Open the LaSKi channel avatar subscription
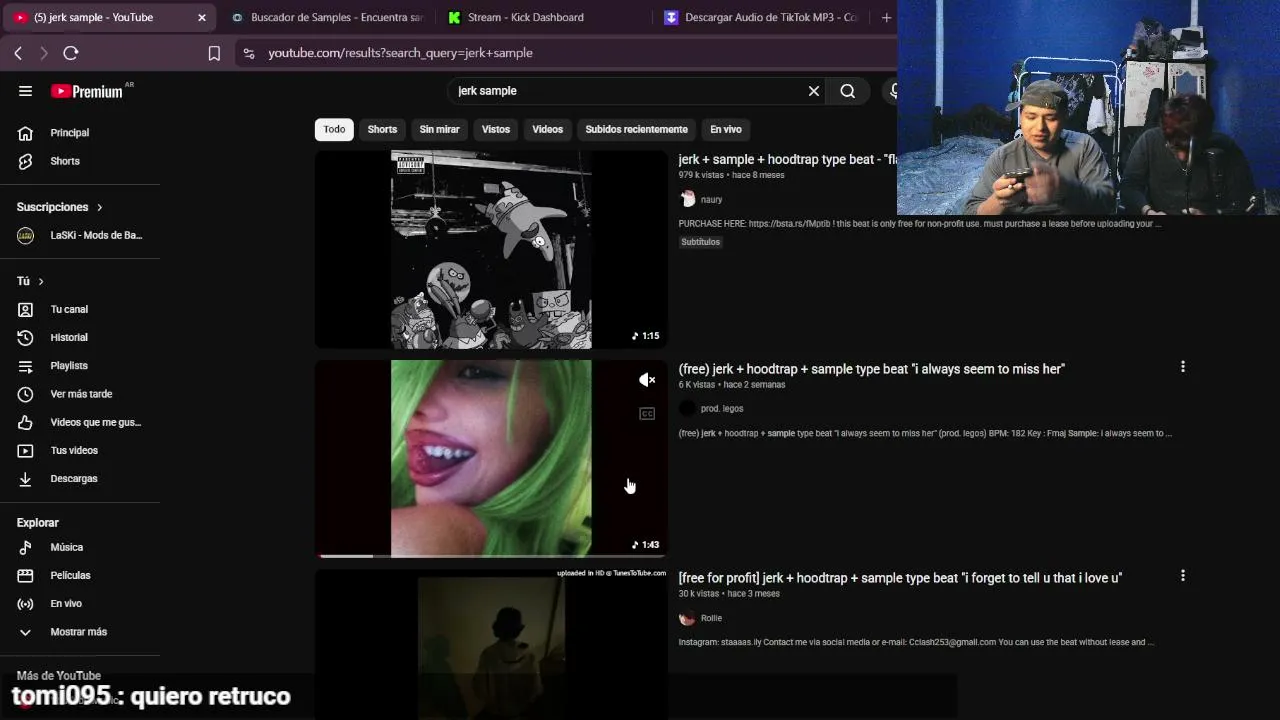This screenshot has height=720, width=1280. click(x=26, y=235)
